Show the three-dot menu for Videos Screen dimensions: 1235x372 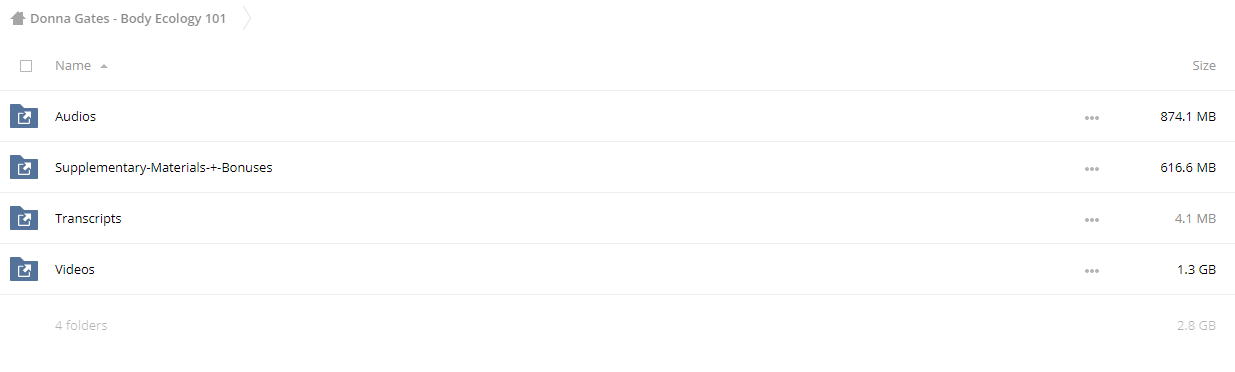tap(1091, 271)
